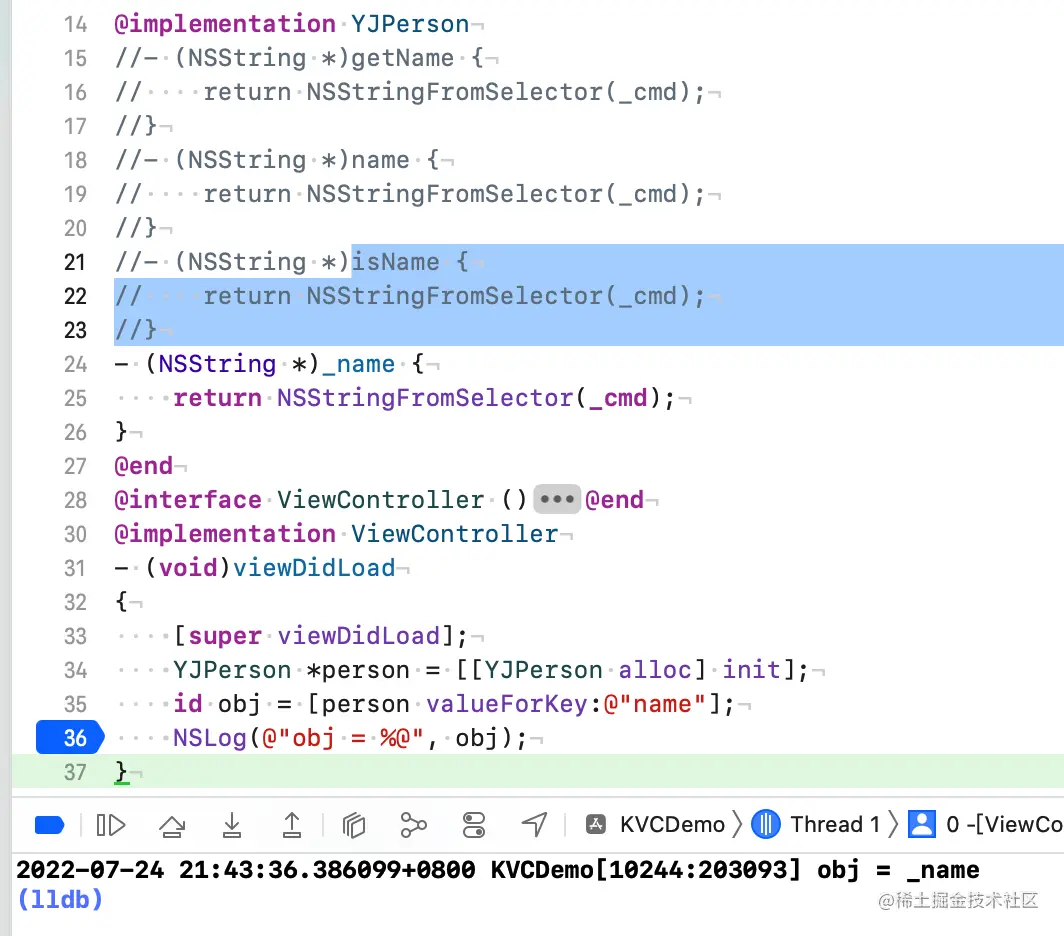Viewport: 1064px width, 936px height.
Task: Continue program execution in the debug bar
Action: pos(111,825)
